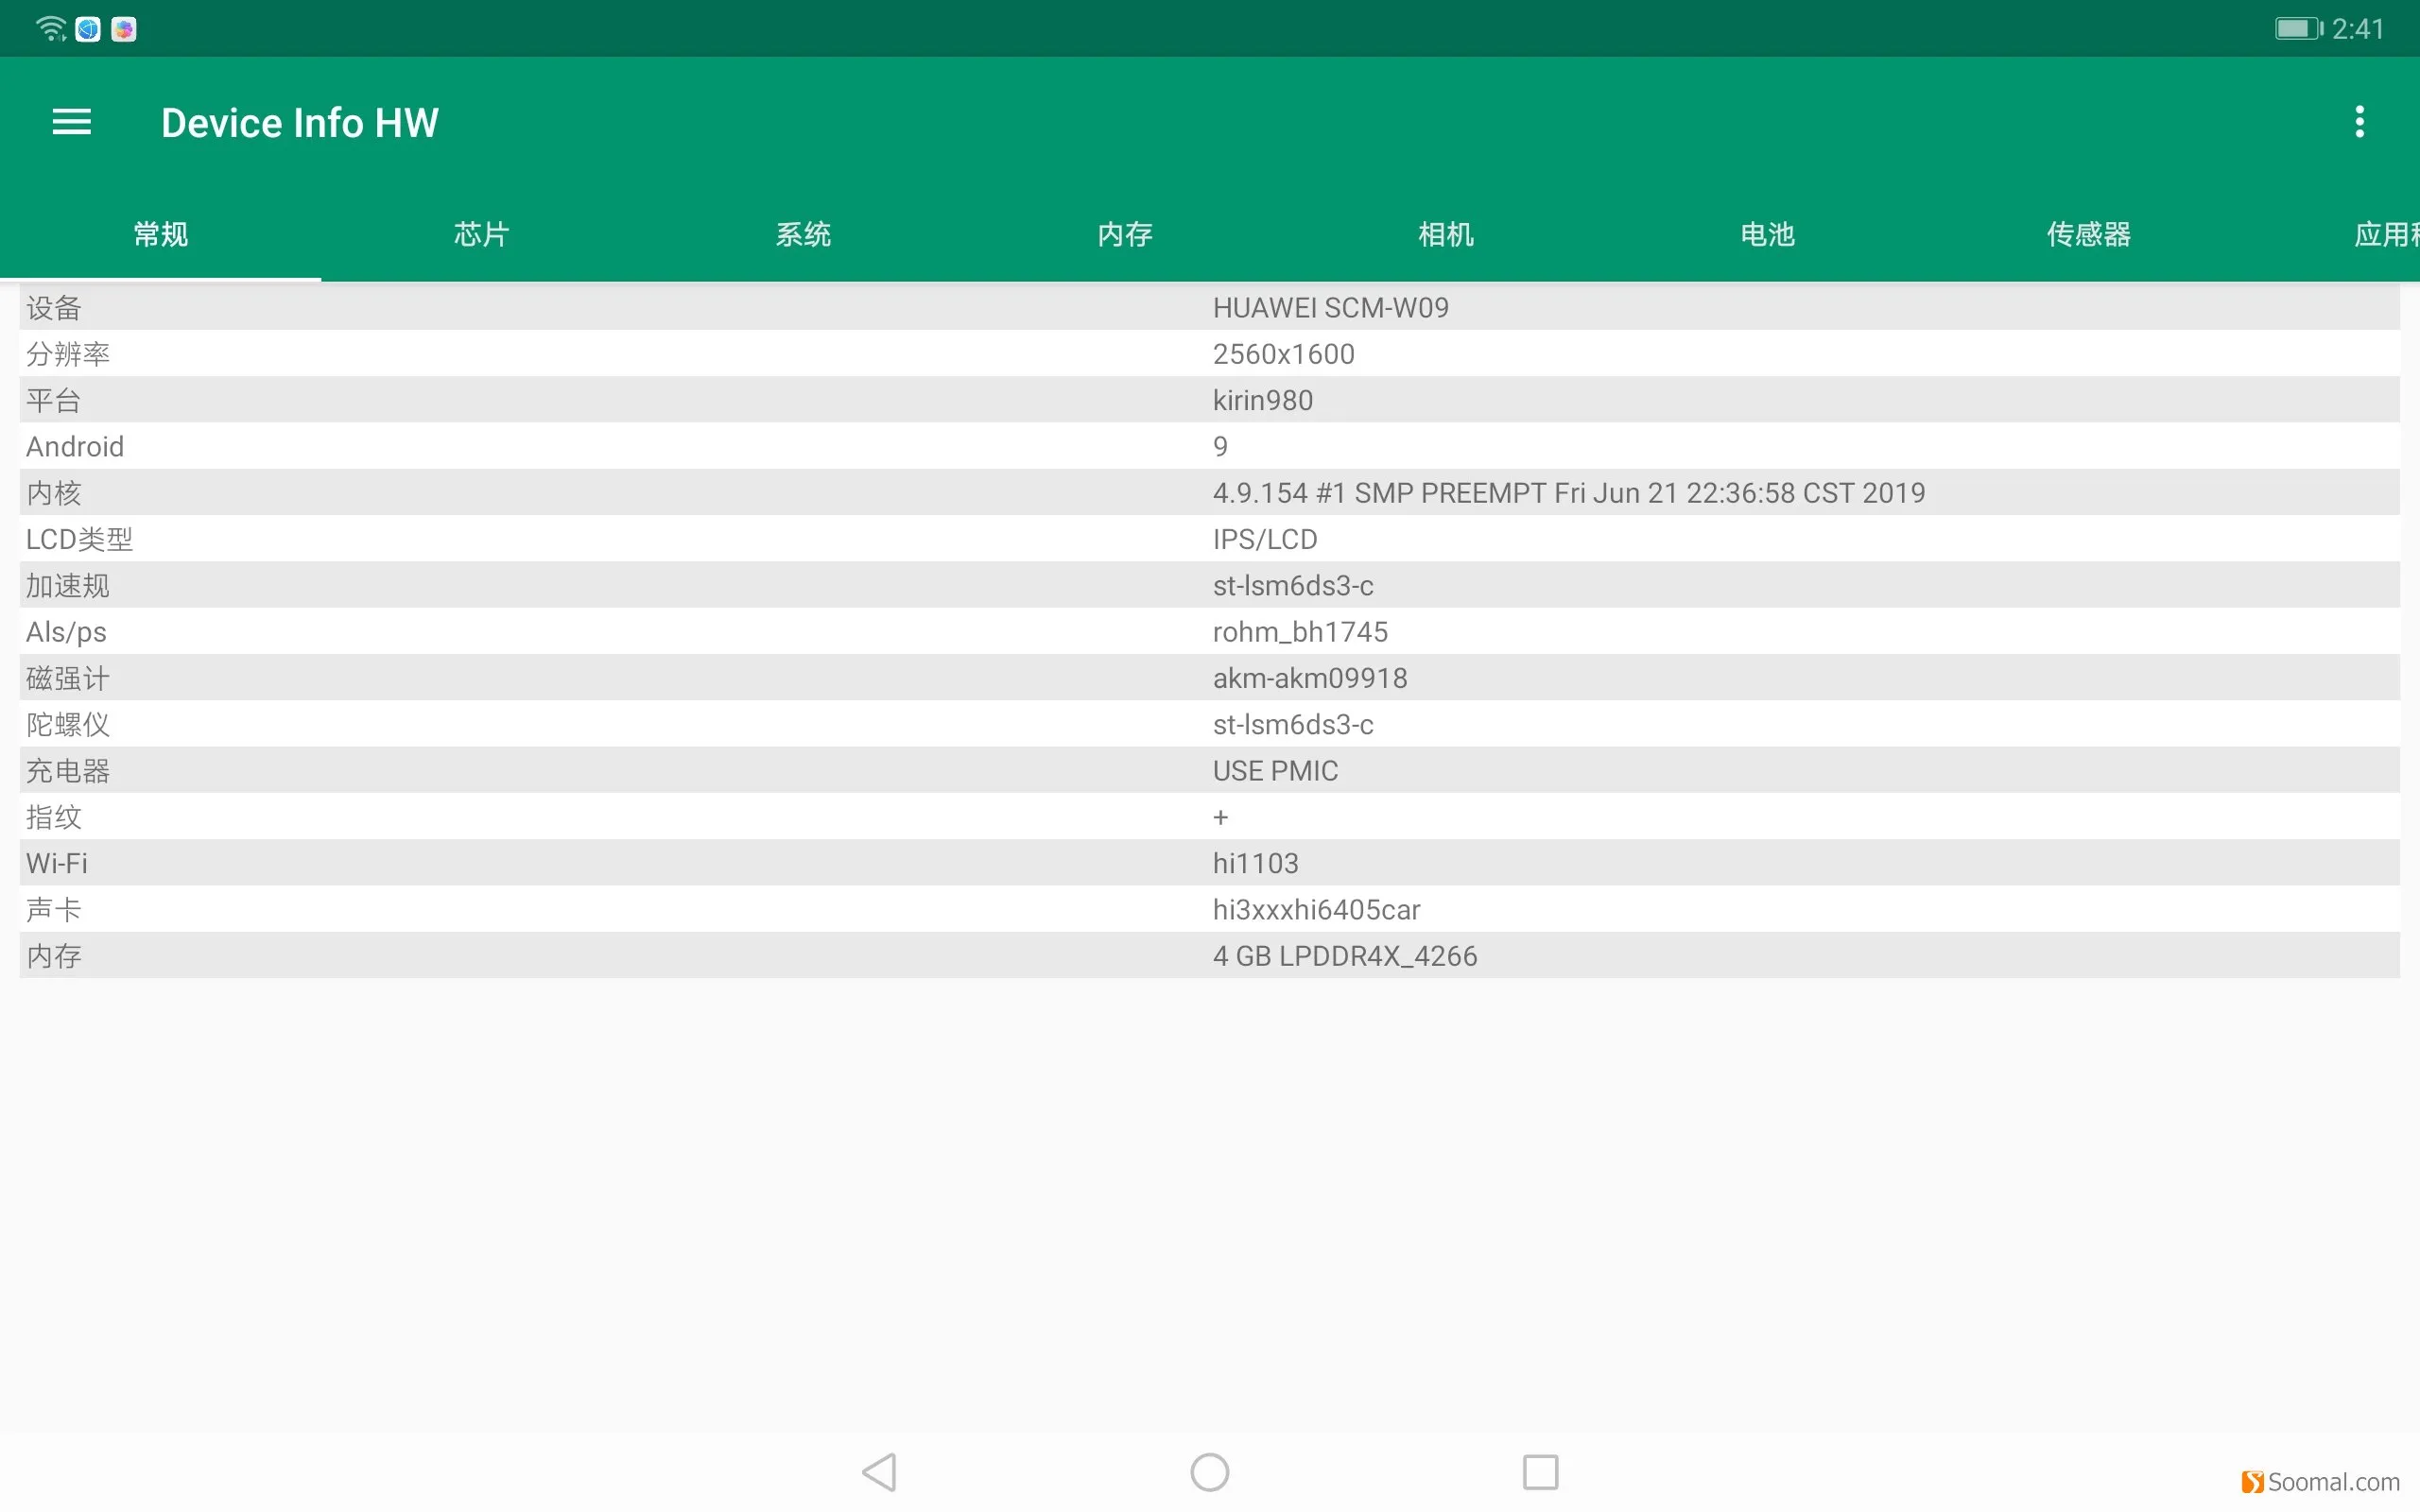2420x1512 pixels.
Task: Tap the rohm_bh1745 value
Action: coord(1300,632)
